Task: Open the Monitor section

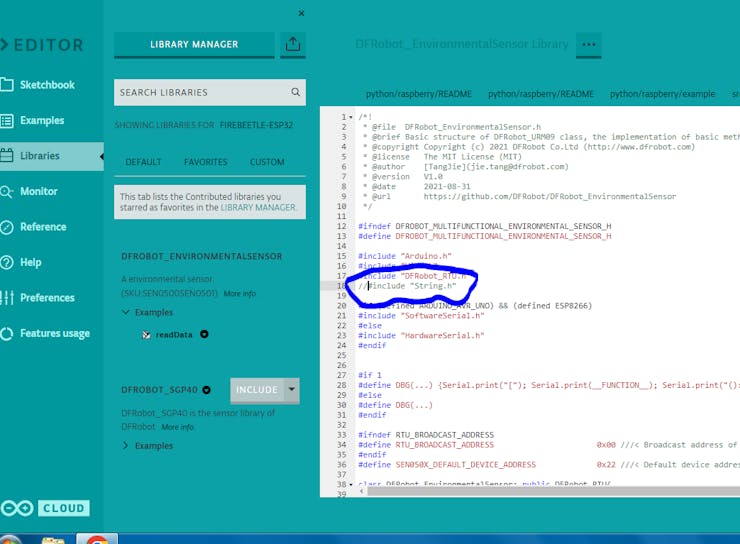Action: pos(39,191)
